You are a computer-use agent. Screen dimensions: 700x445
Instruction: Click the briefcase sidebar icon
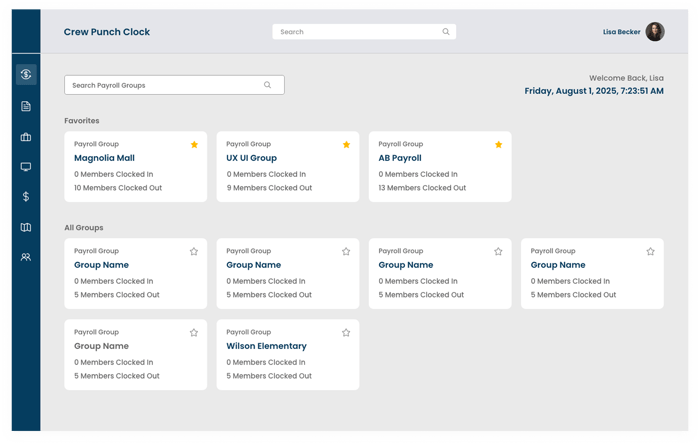coord(26,137)
